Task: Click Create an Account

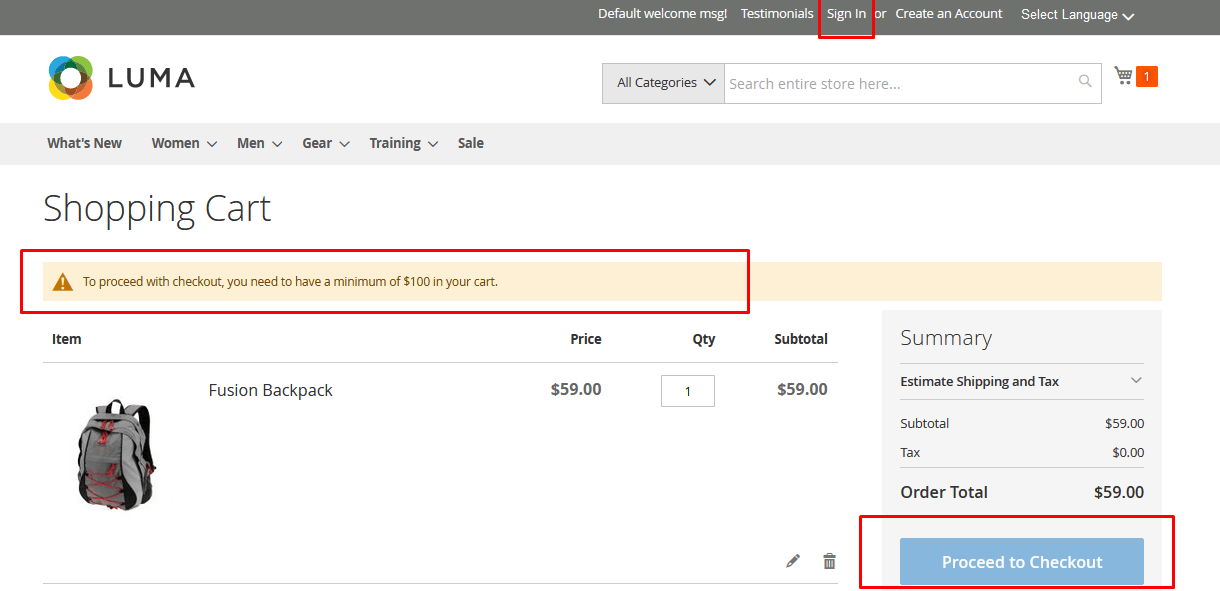Action: [948, 14]
